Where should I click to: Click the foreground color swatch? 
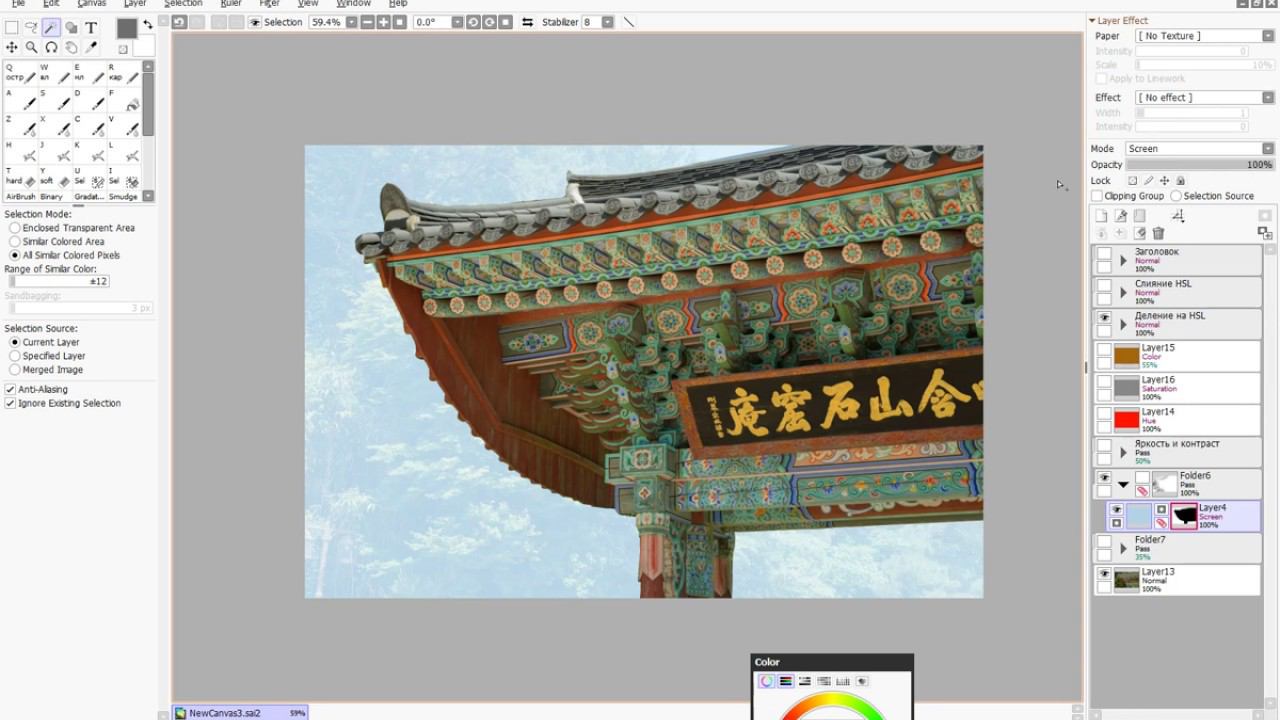pos(127,29)
